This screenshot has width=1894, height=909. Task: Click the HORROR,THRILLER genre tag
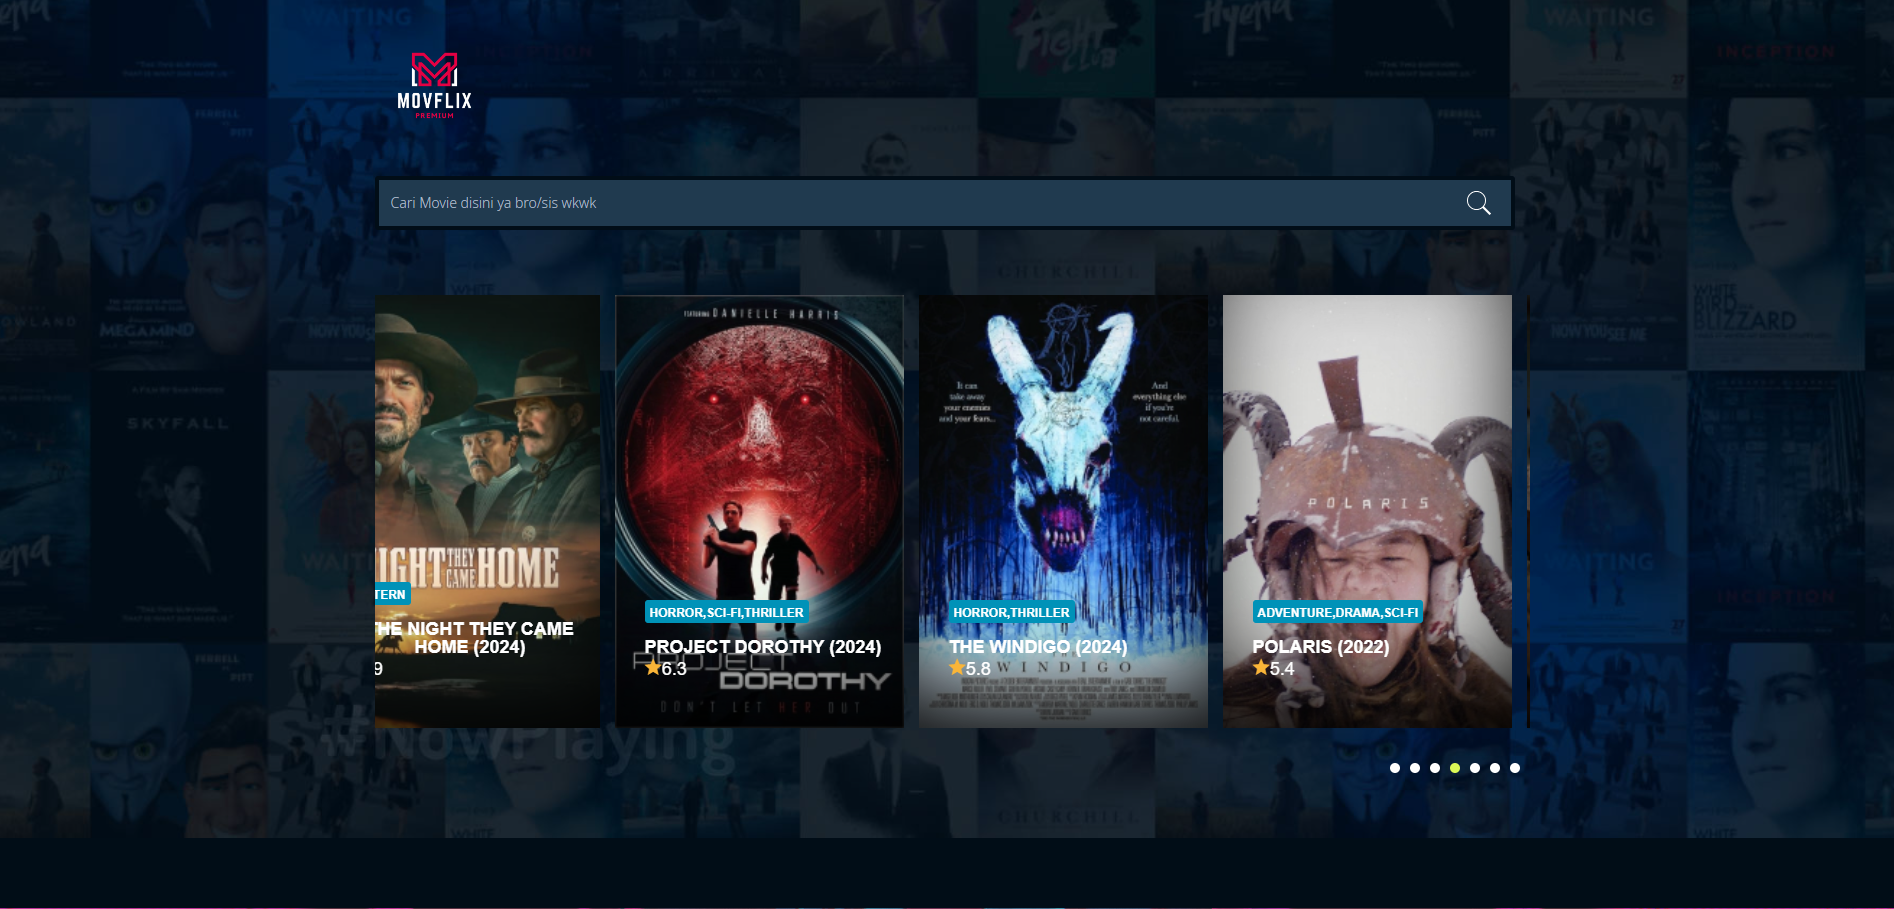(x=1011, y=612)
